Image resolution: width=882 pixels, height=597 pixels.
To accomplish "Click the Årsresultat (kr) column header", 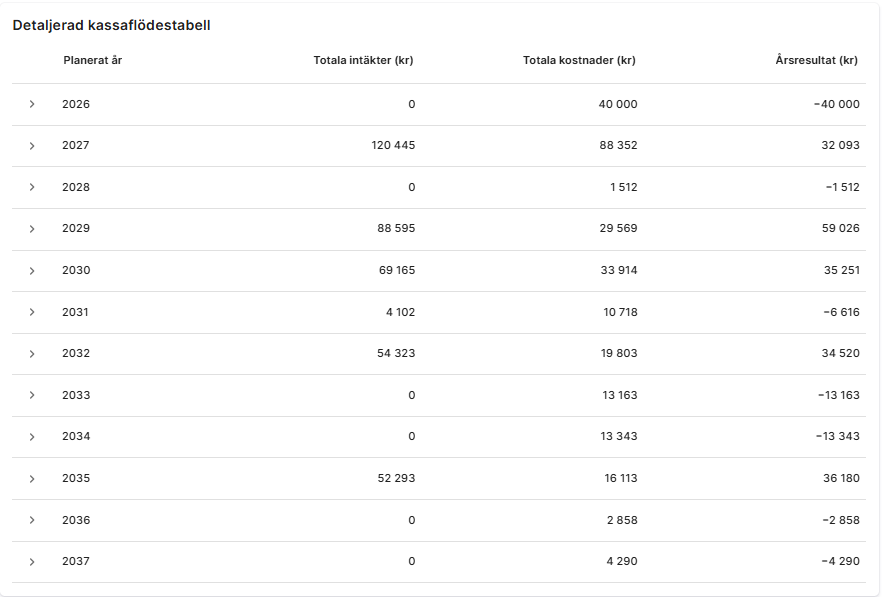I will (817, 60).
